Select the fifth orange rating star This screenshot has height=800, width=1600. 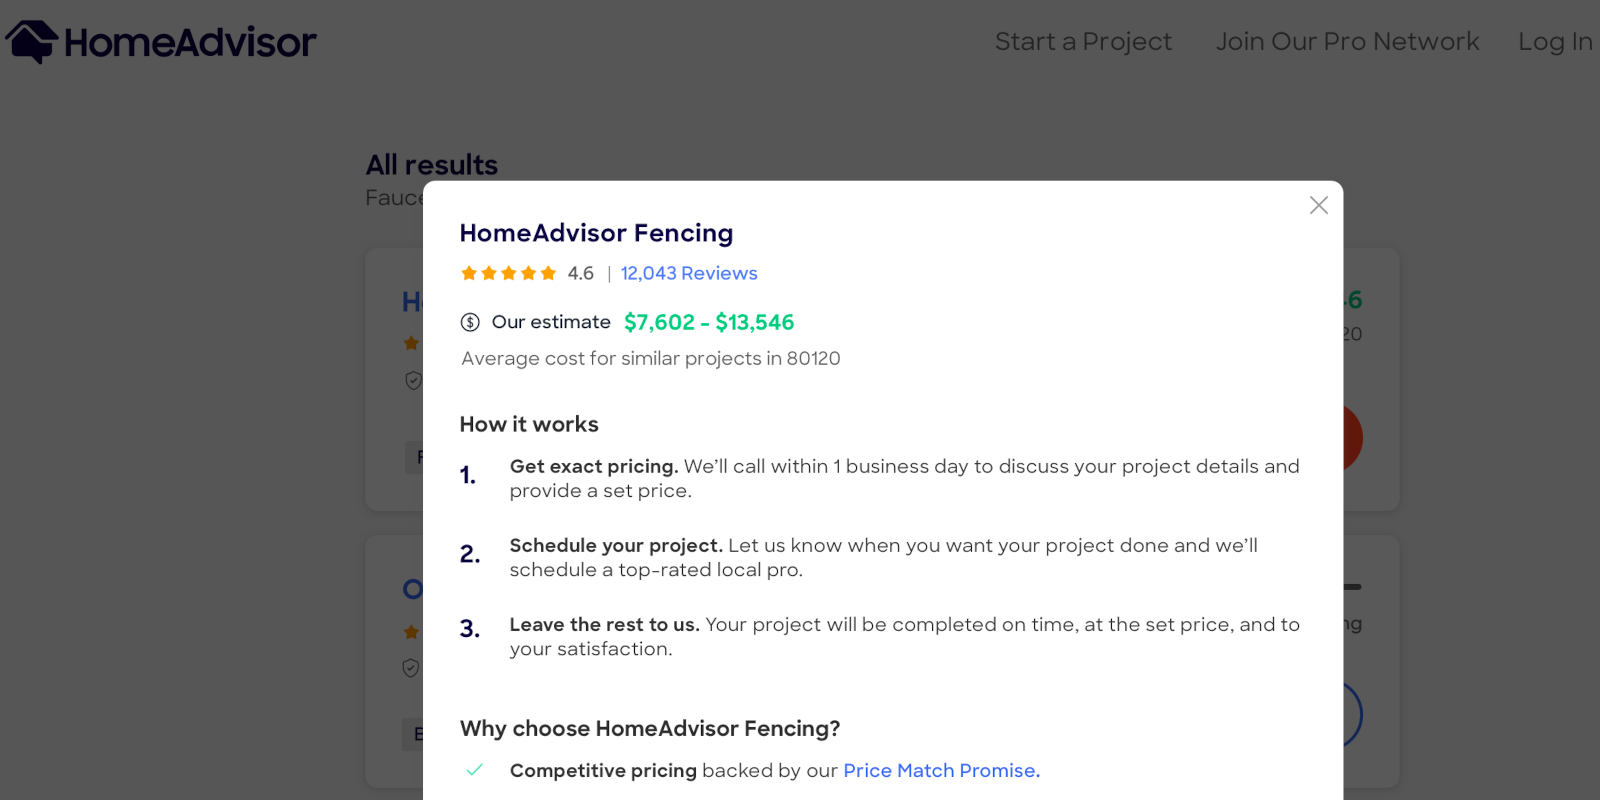point(549,272)
